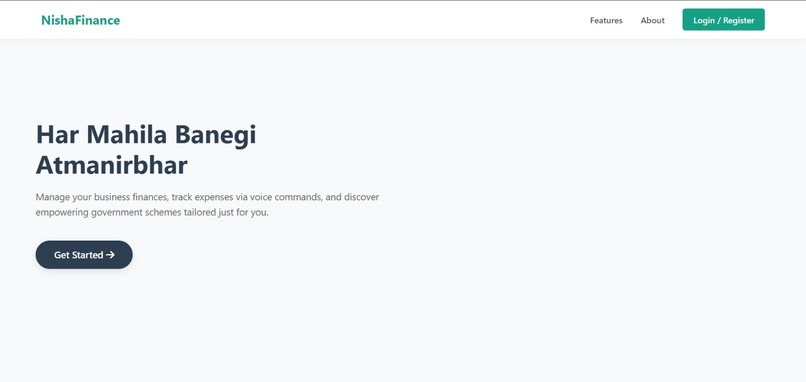Click the 'Manage your business finances' description text
This screenshot has width=806, height=382.
click(207, 205)
